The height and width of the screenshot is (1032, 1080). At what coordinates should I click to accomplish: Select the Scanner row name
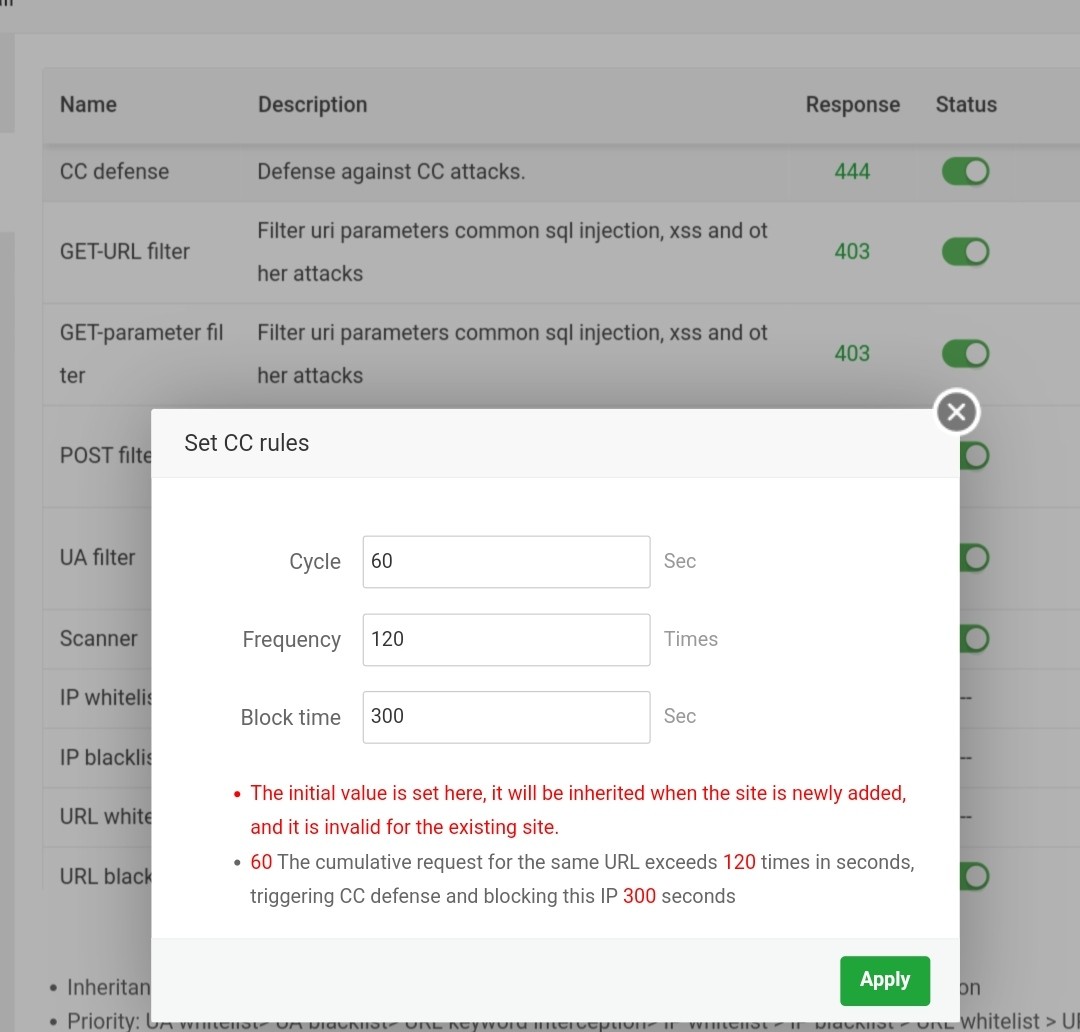(99, 639)
